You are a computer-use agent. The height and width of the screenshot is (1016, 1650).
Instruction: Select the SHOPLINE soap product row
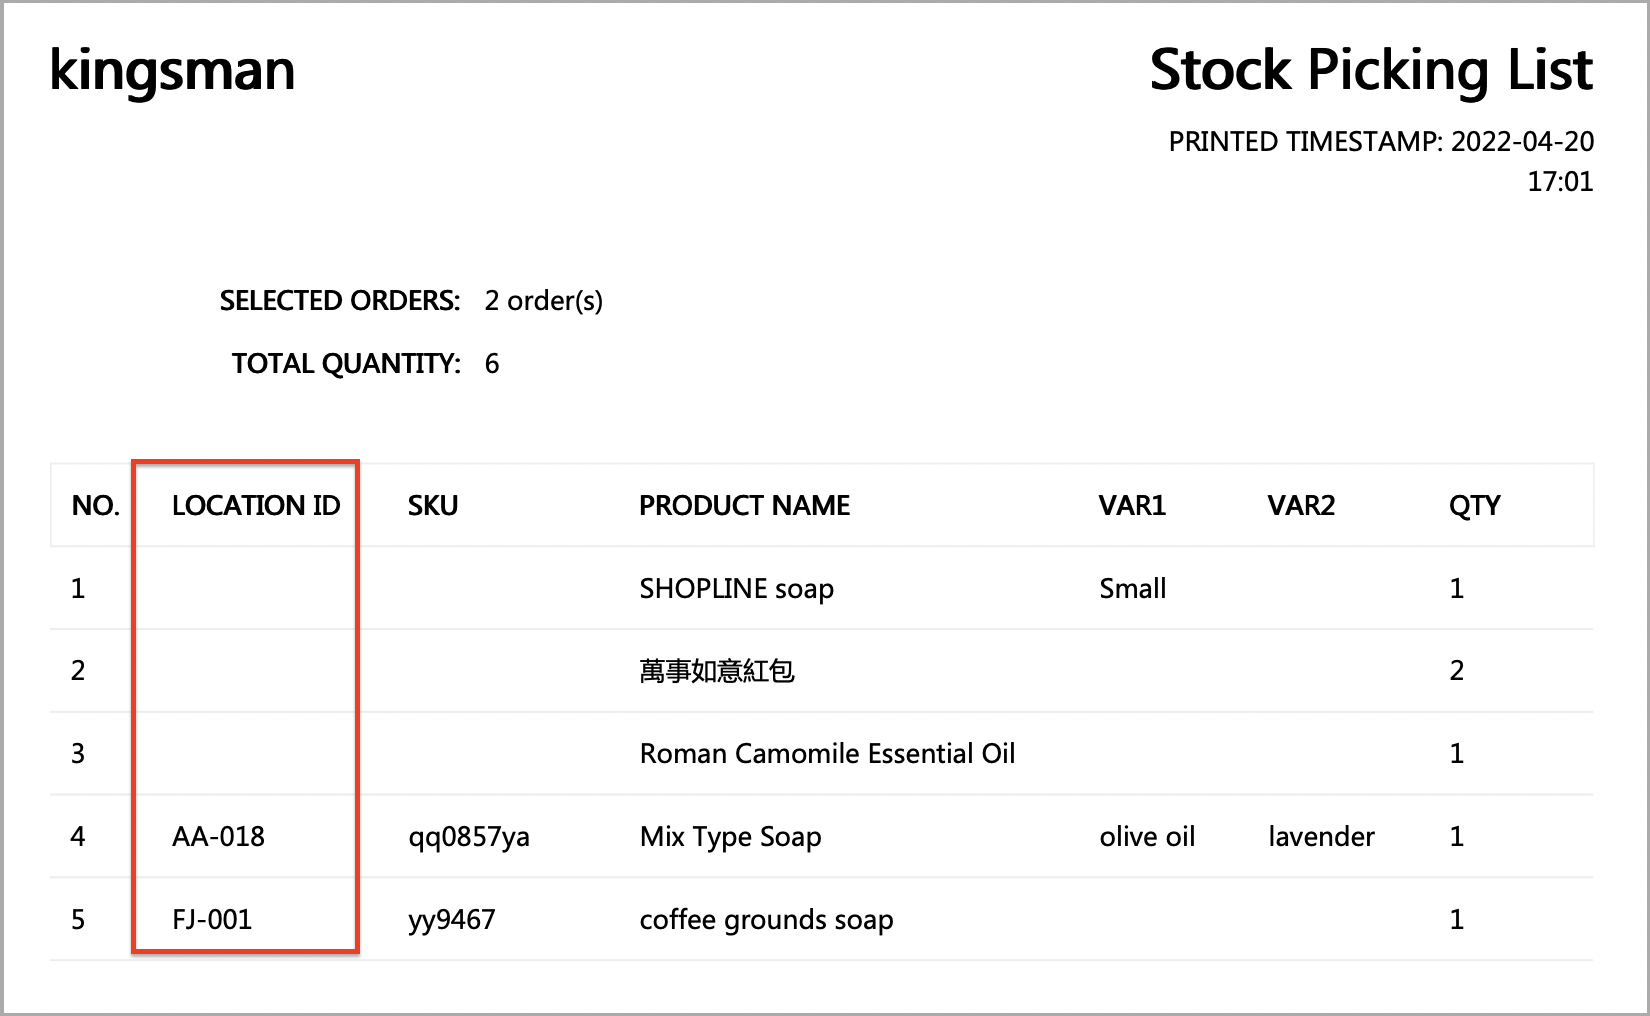pyautogui.click(x=736, y=589)
